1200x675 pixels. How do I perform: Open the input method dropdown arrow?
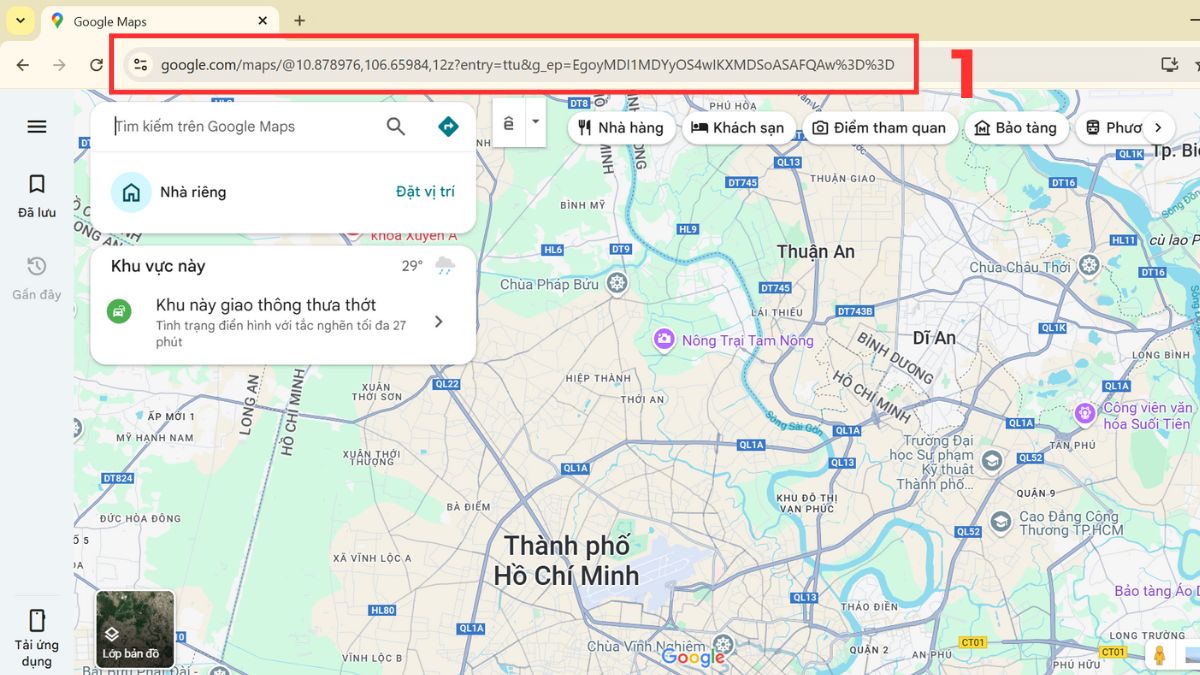[535, 122]
